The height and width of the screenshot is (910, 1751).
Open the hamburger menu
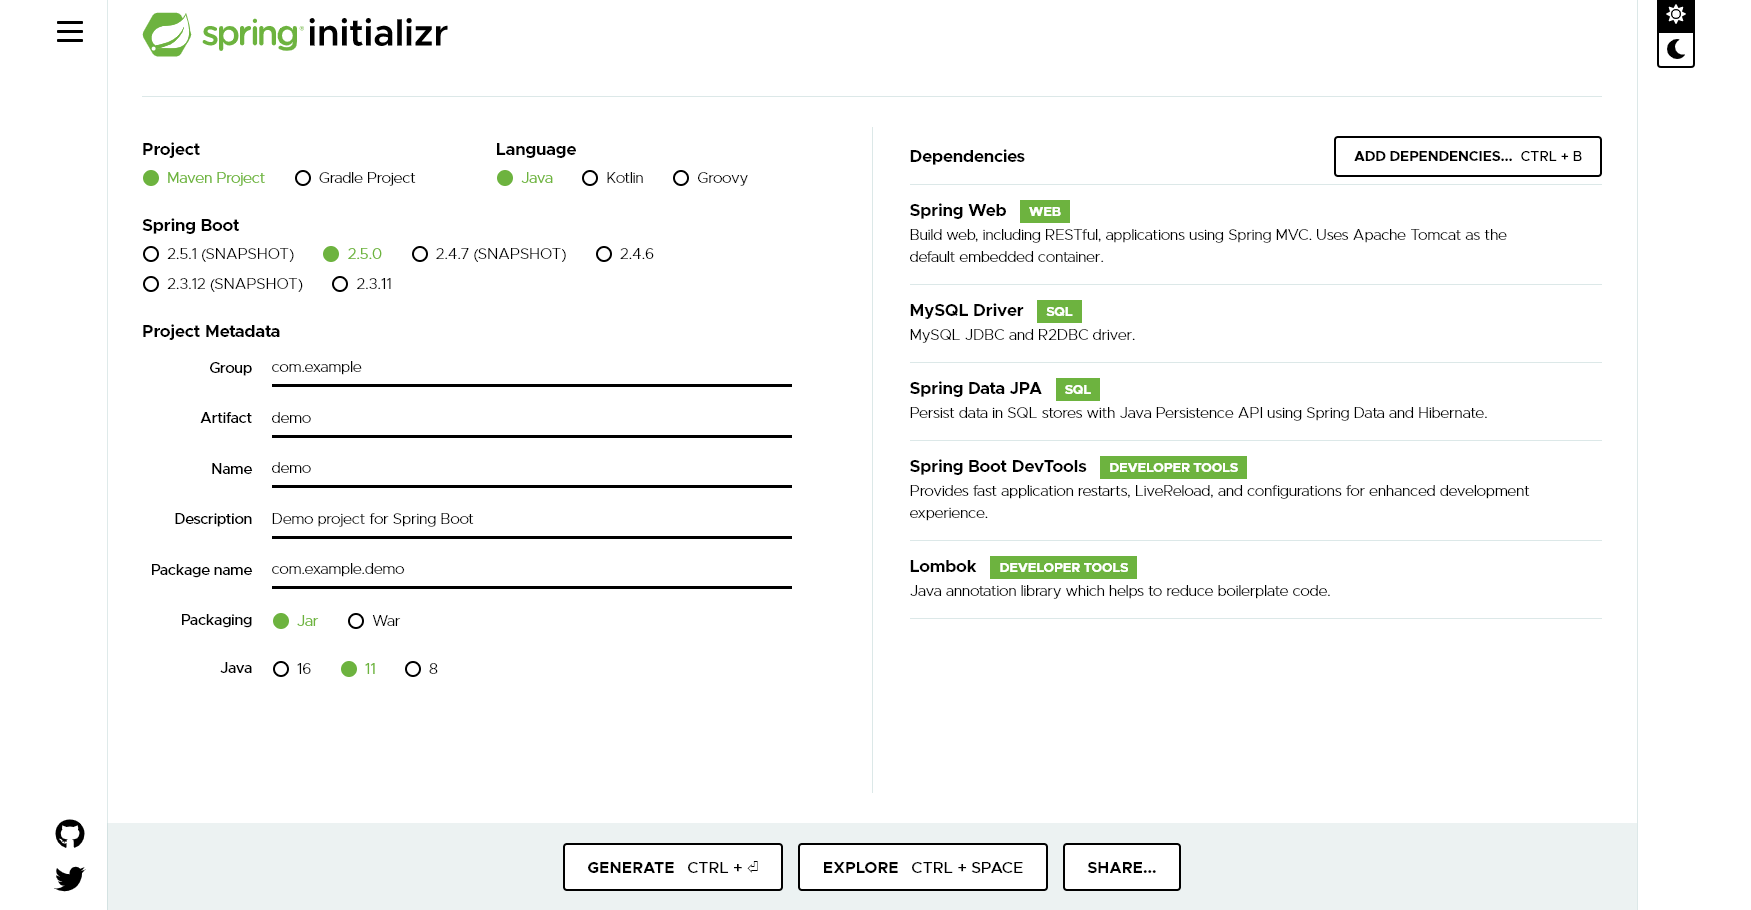(69, 31)
